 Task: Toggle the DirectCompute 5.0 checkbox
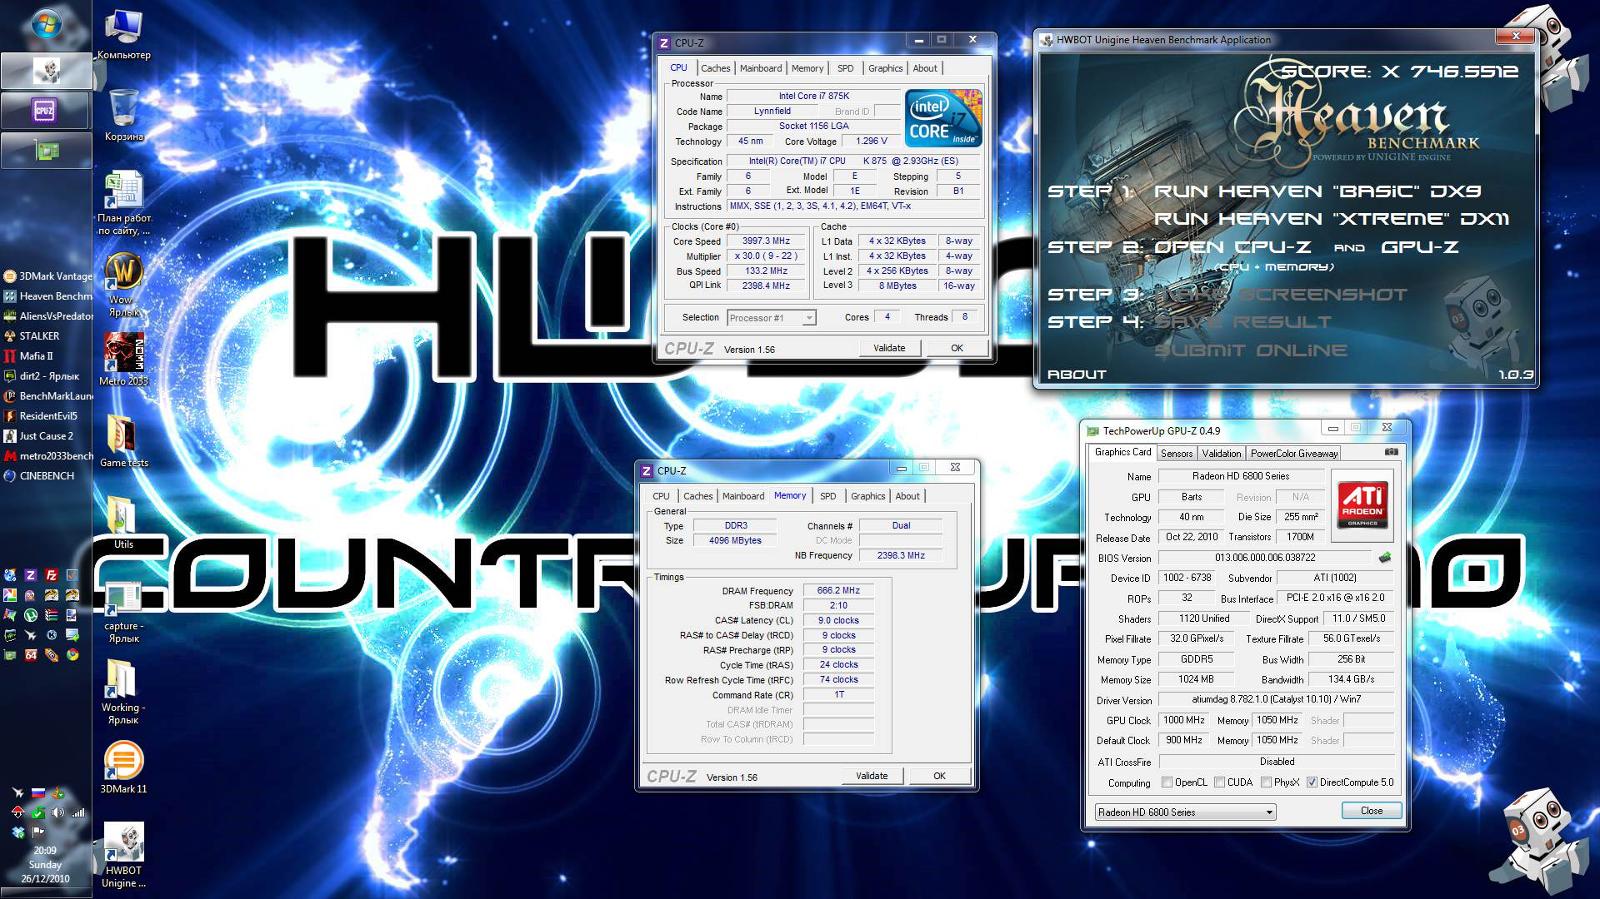(x=1312, y=782)
